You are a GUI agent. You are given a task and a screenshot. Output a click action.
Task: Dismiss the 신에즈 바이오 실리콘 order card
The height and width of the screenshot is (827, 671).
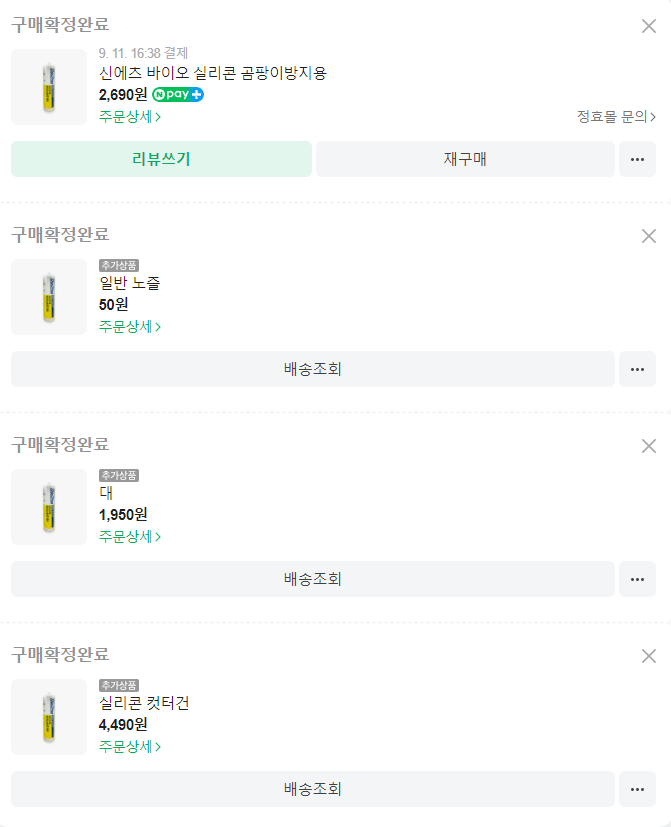click(x=649, y=26)
